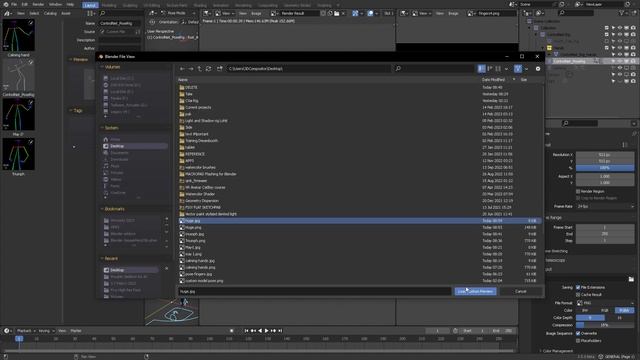
Task: Select Desktop under the Recent panel
Action: (x=130, y=270)
